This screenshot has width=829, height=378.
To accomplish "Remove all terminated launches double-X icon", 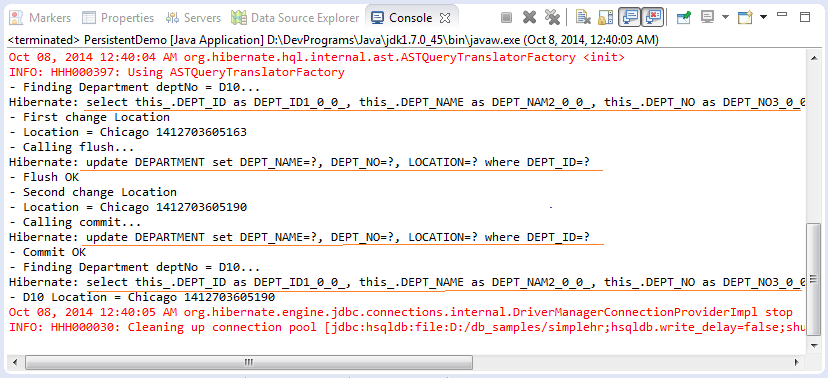I will 552,18.
